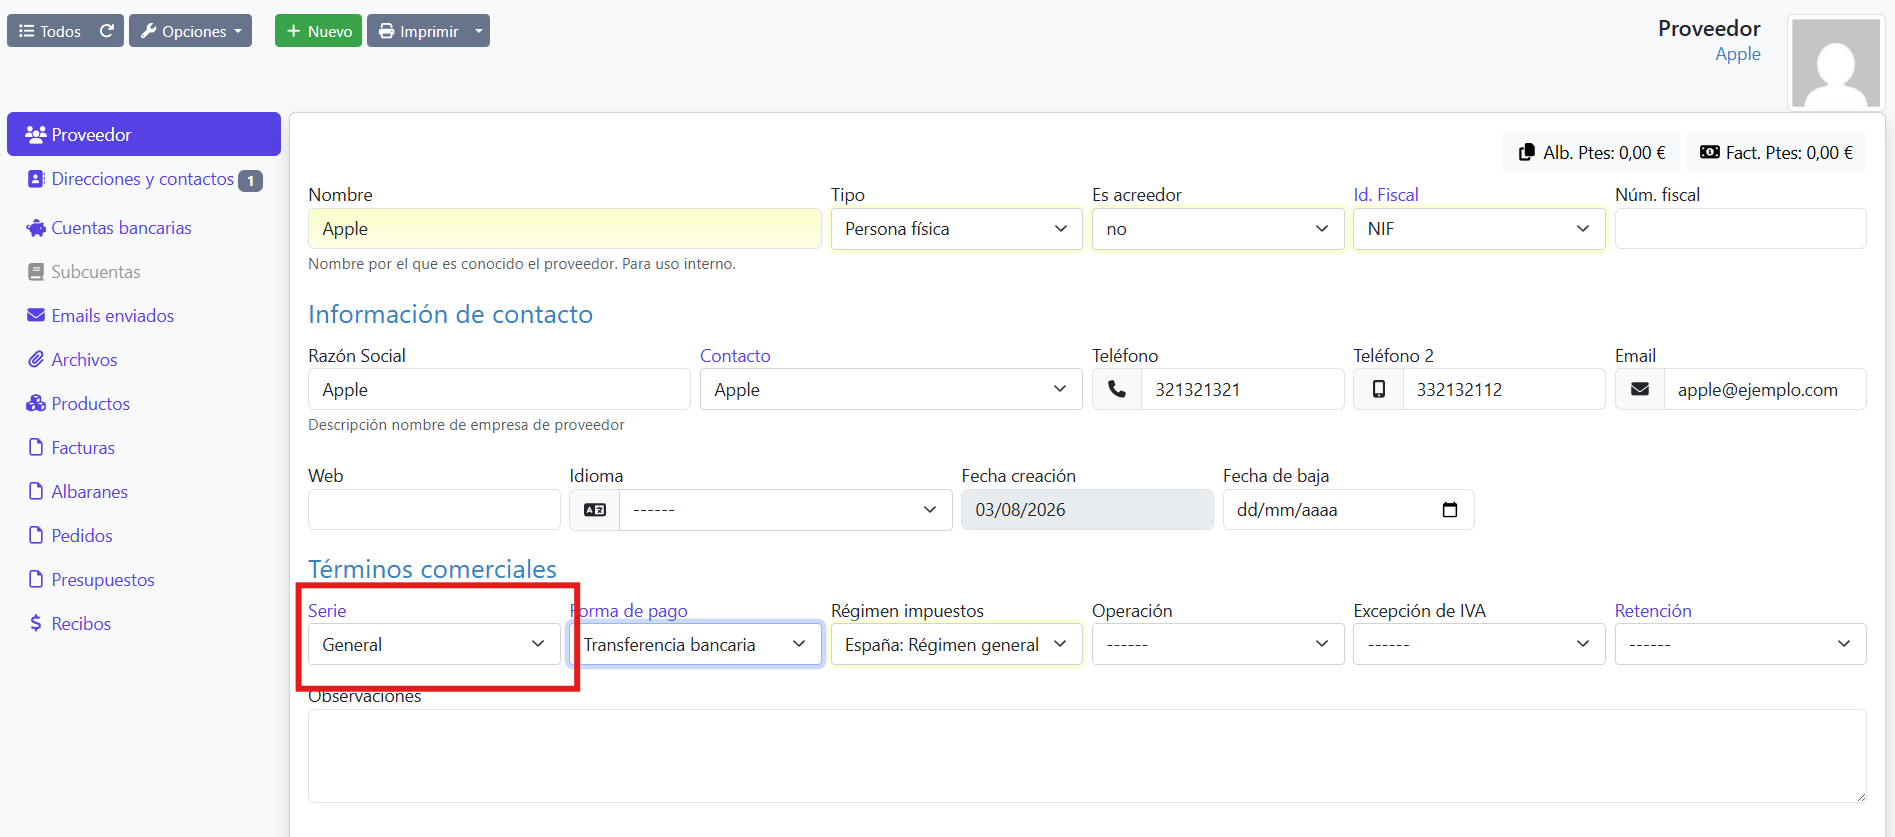Viewport: 1895px width, 837px height.
Task: Open the Excepción de IVA dropdown
Action: pos(1479,645)
